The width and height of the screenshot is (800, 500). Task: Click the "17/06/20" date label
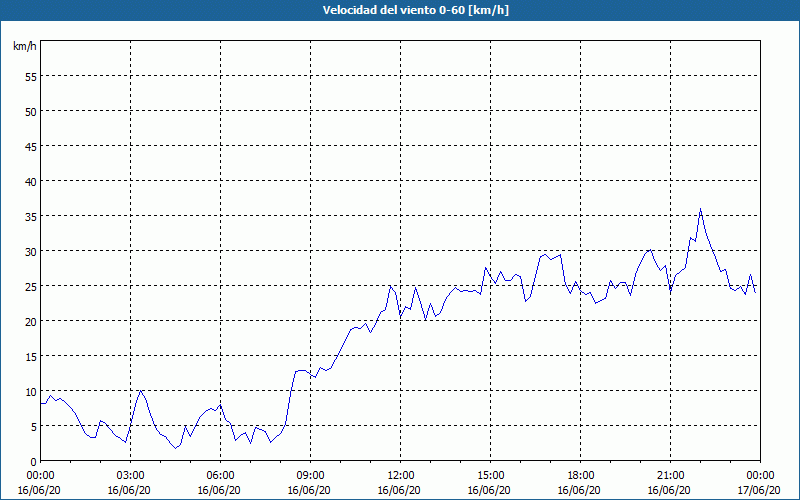tap(759, 490)
